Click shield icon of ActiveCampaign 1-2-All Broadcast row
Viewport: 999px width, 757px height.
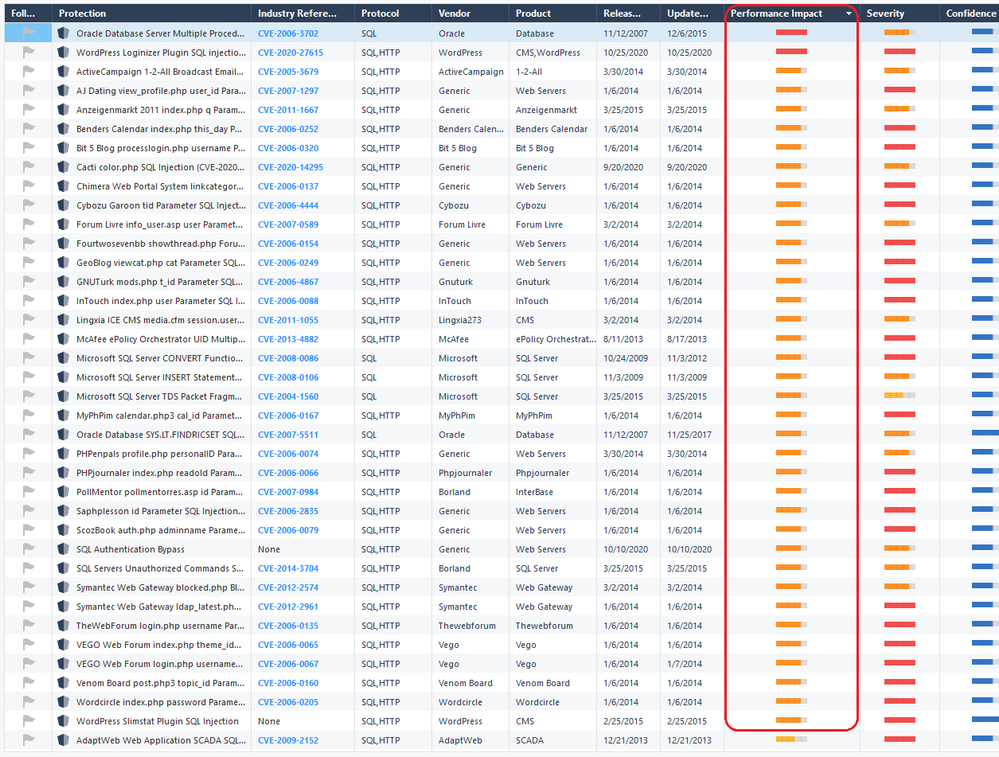point(63,71)
